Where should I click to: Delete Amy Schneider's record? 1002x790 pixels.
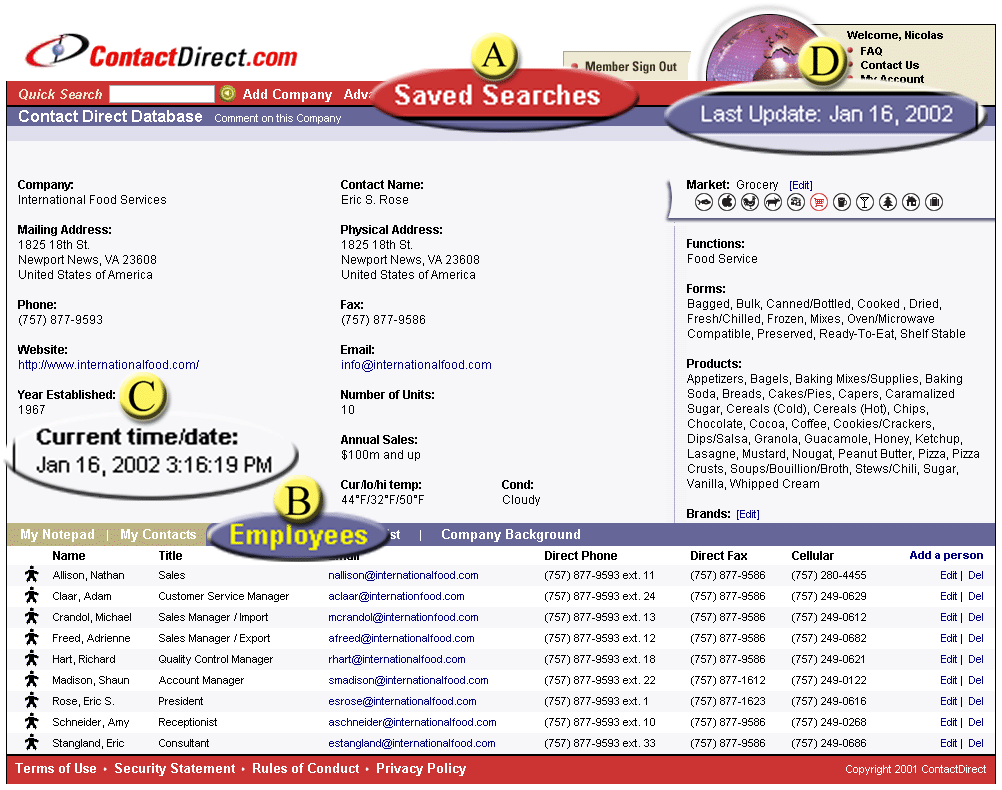[x=976, y=722]
